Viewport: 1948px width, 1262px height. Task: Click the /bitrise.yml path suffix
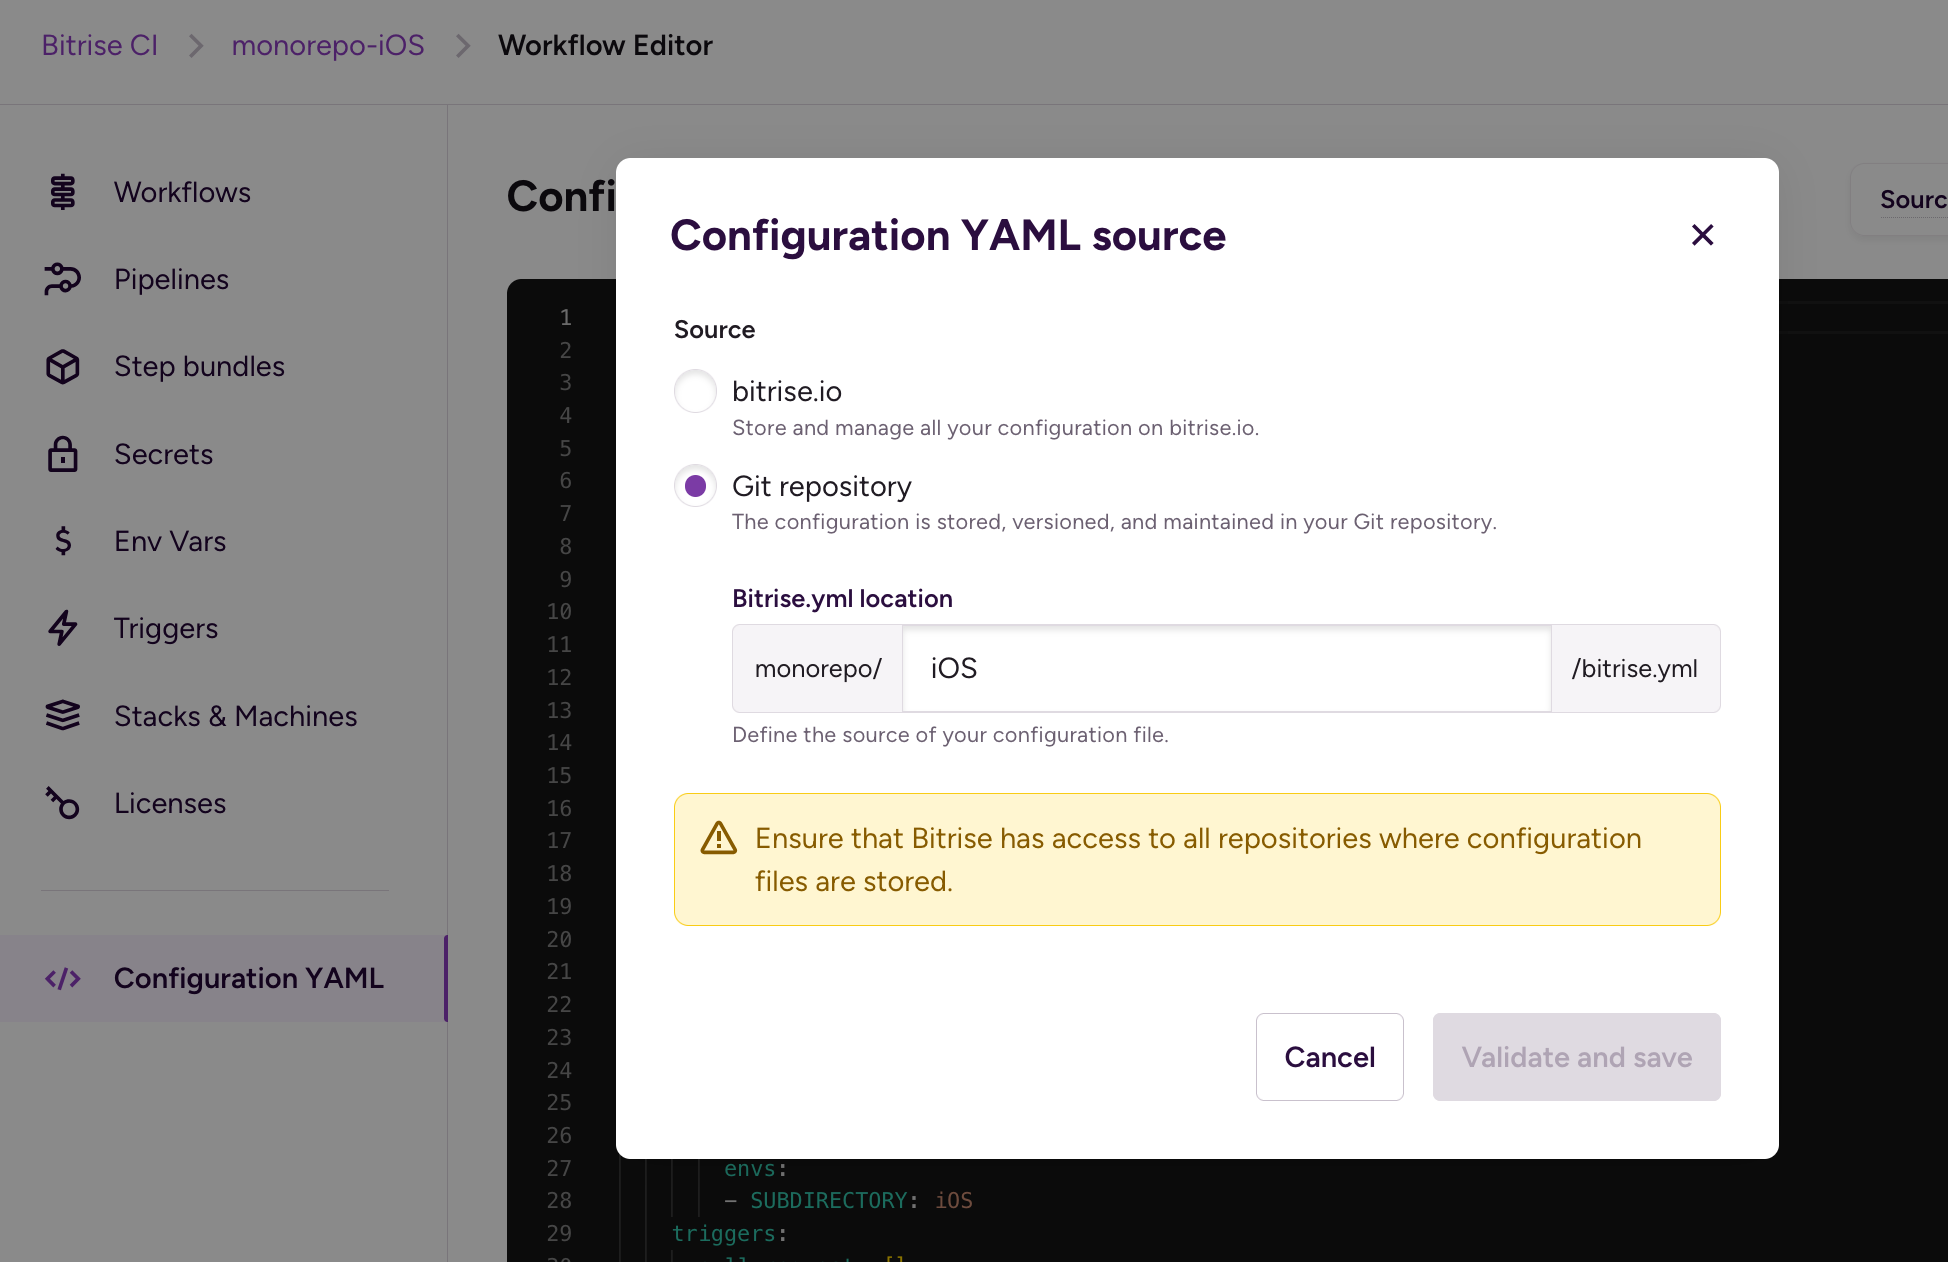(1635, 669)
